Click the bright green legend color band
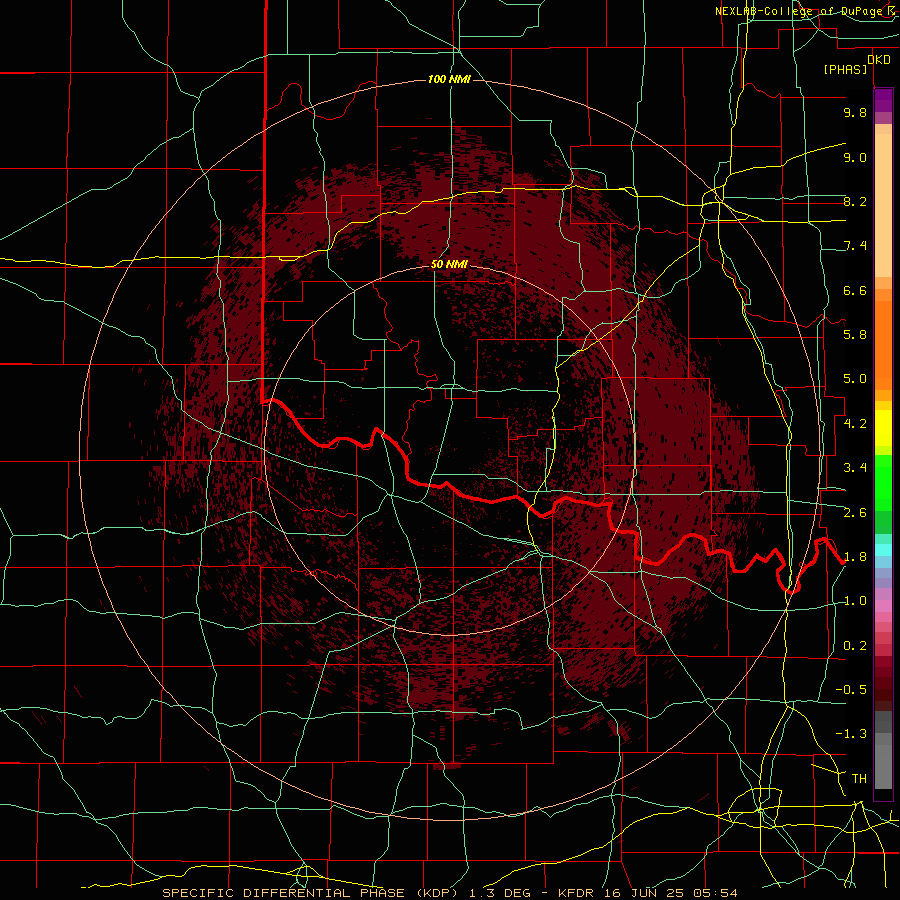This screenshot has height=900, width=900. click(883, 482)
